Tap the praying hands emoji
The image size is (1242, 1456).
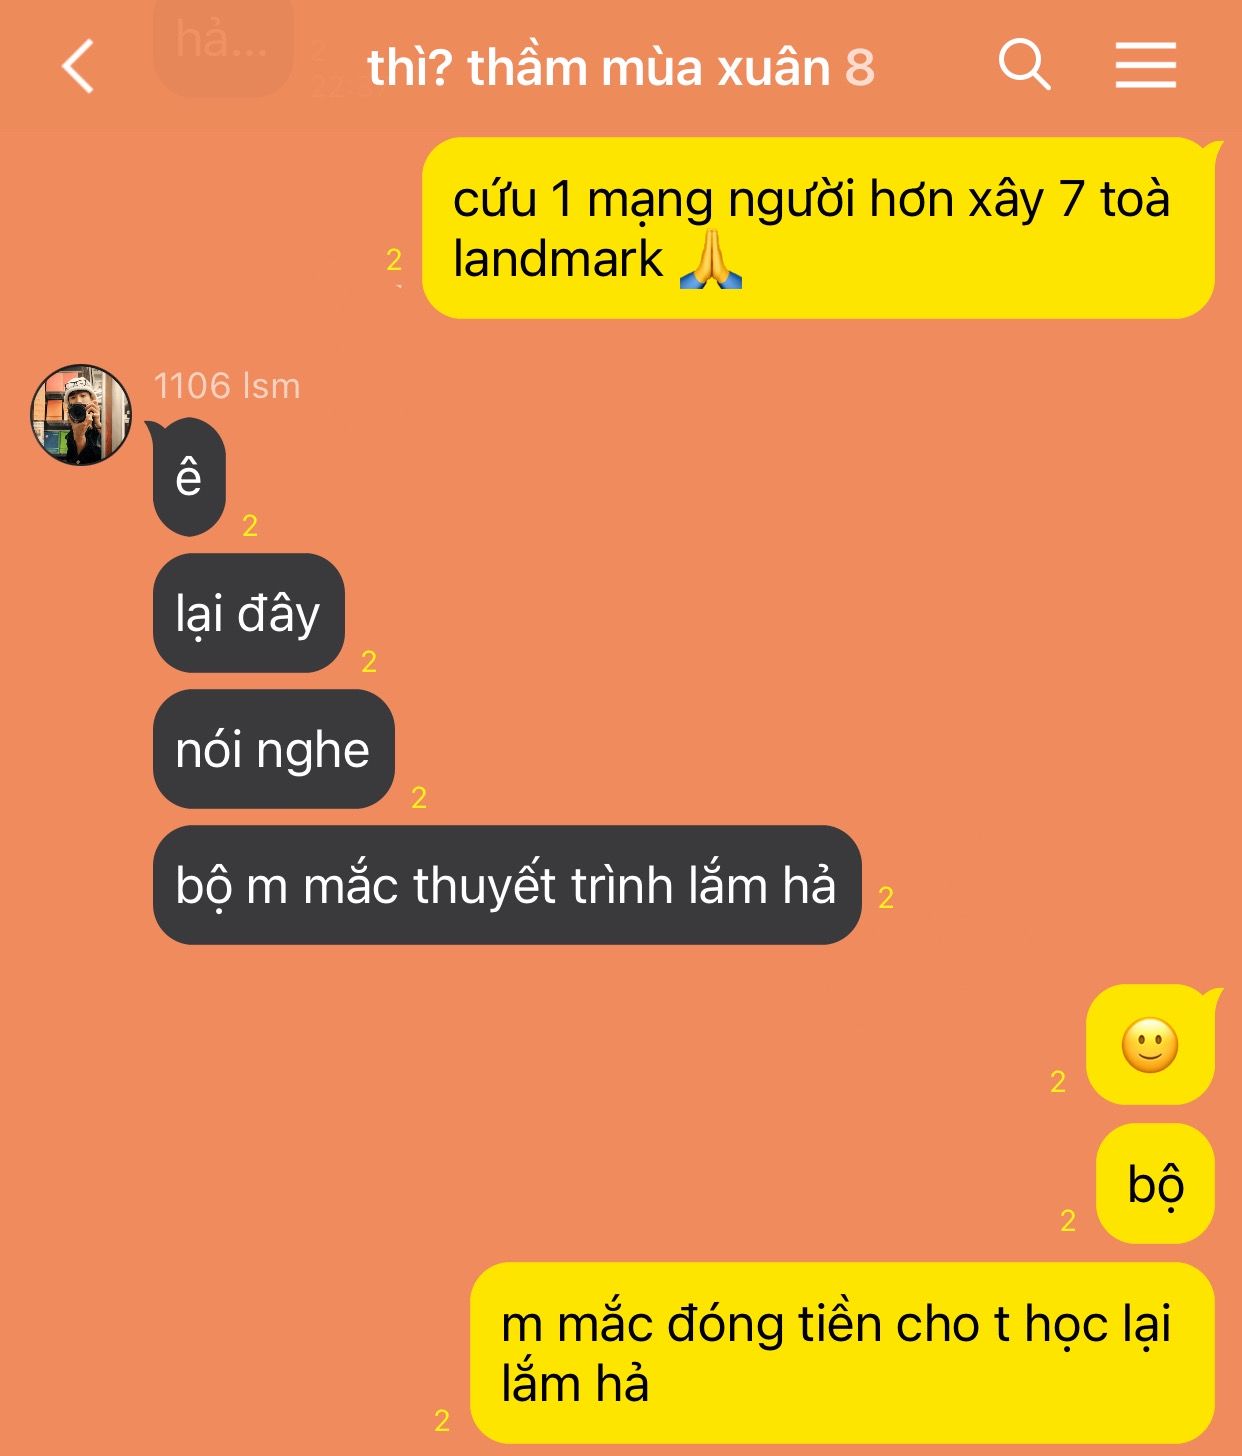[x=711, y=259]
